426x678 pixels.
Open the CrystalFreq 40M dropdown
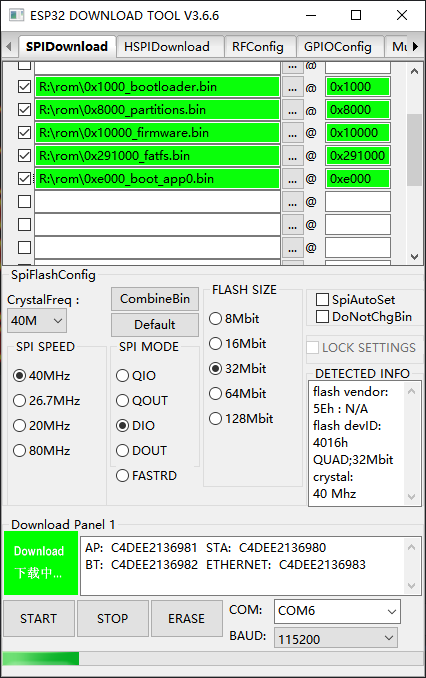pos(37,321)
